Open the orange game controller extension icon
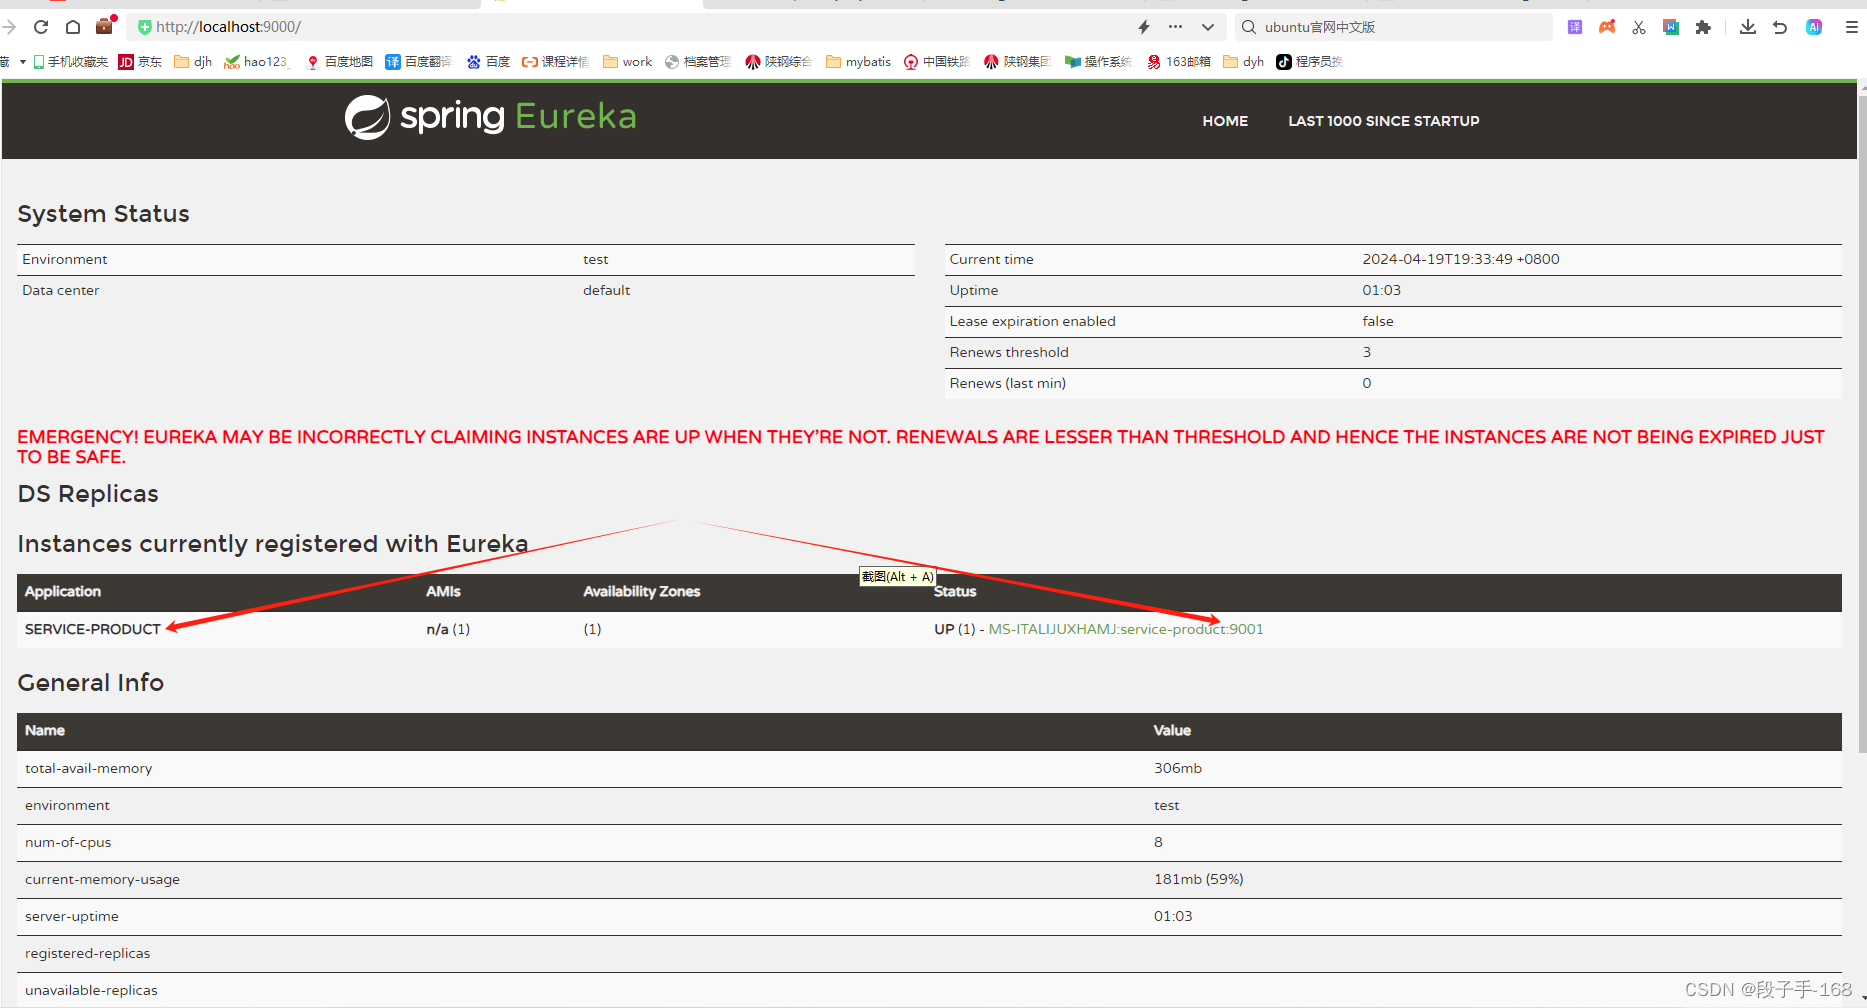Image resolution: width=1867 pixels, height=1008 pixels. 1607,27
